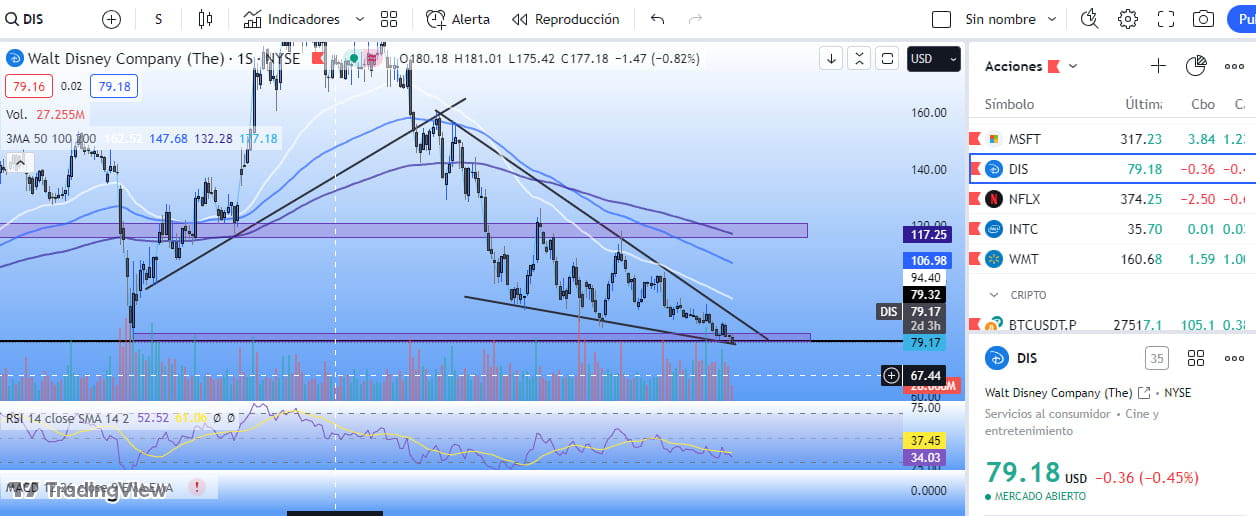
Task: Select the WMT watchlist row
Action: tap(1112, 259)
